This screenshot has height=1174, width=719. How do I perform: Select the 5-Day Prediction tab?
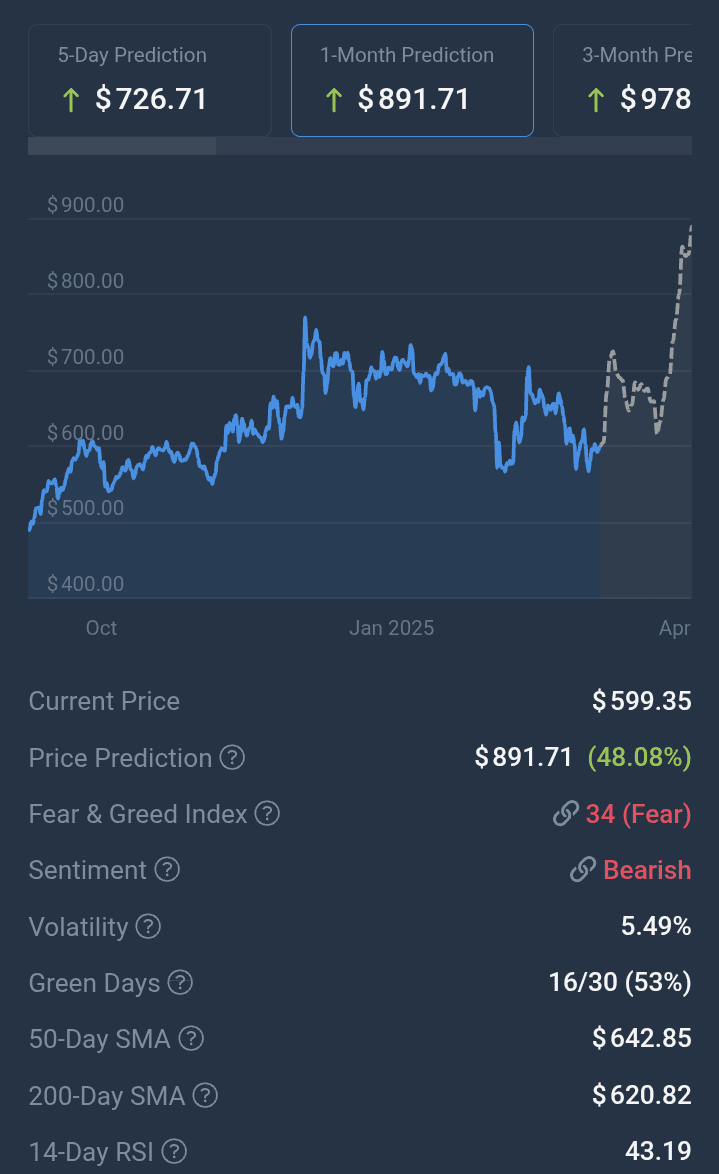150,80
